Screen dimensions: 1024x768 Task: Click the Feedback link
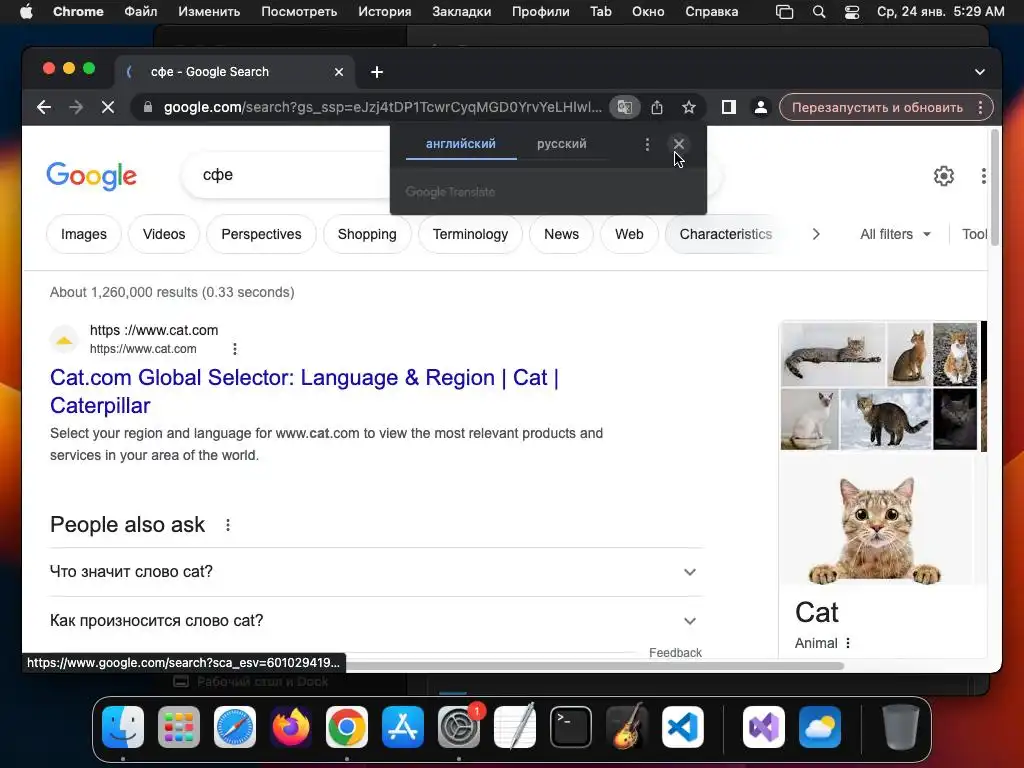coord(675,652)
